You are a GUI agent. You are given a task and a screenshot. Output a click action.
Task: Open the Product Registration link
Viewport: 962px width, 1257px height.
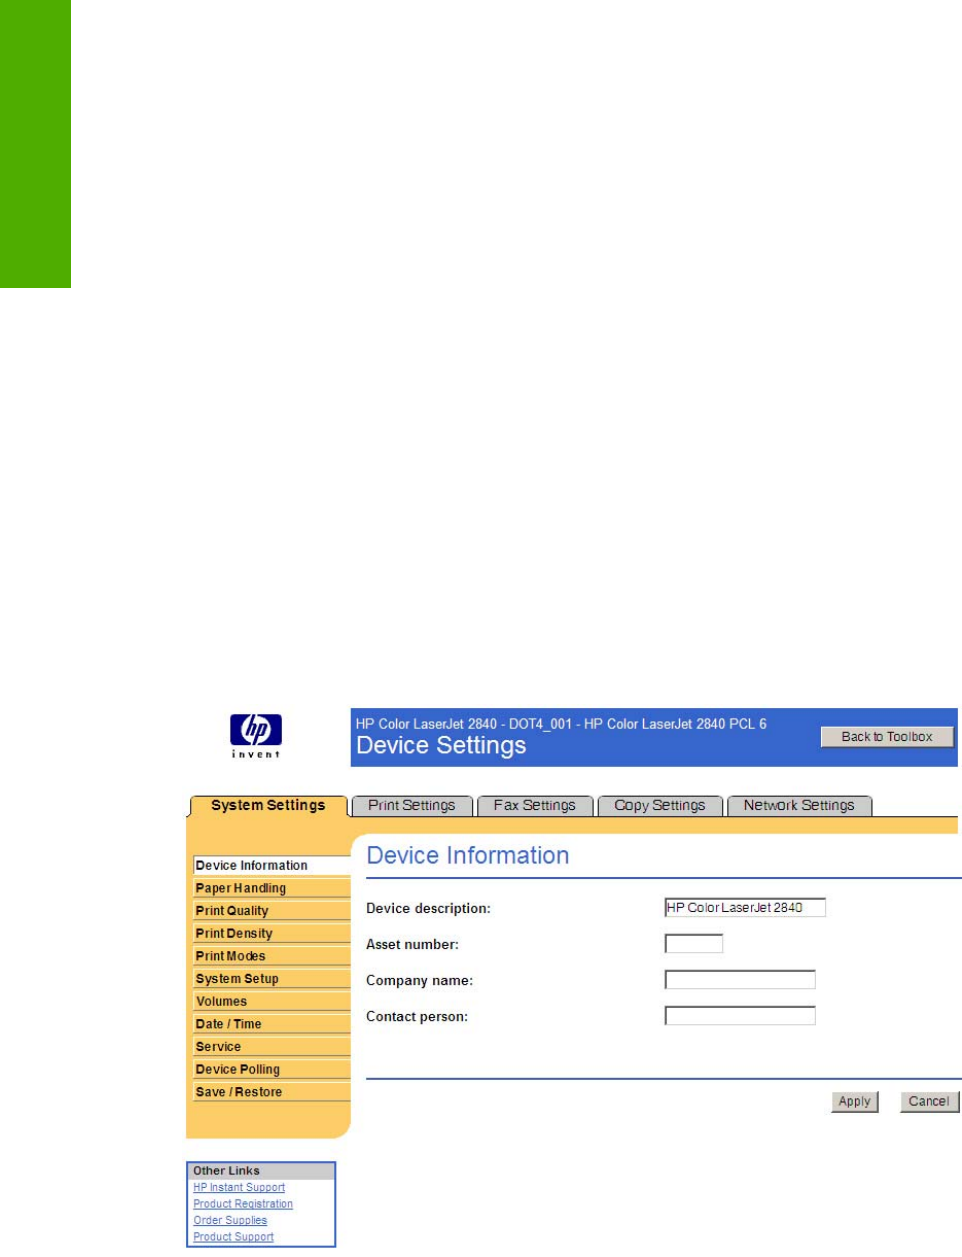[243, 1204]
